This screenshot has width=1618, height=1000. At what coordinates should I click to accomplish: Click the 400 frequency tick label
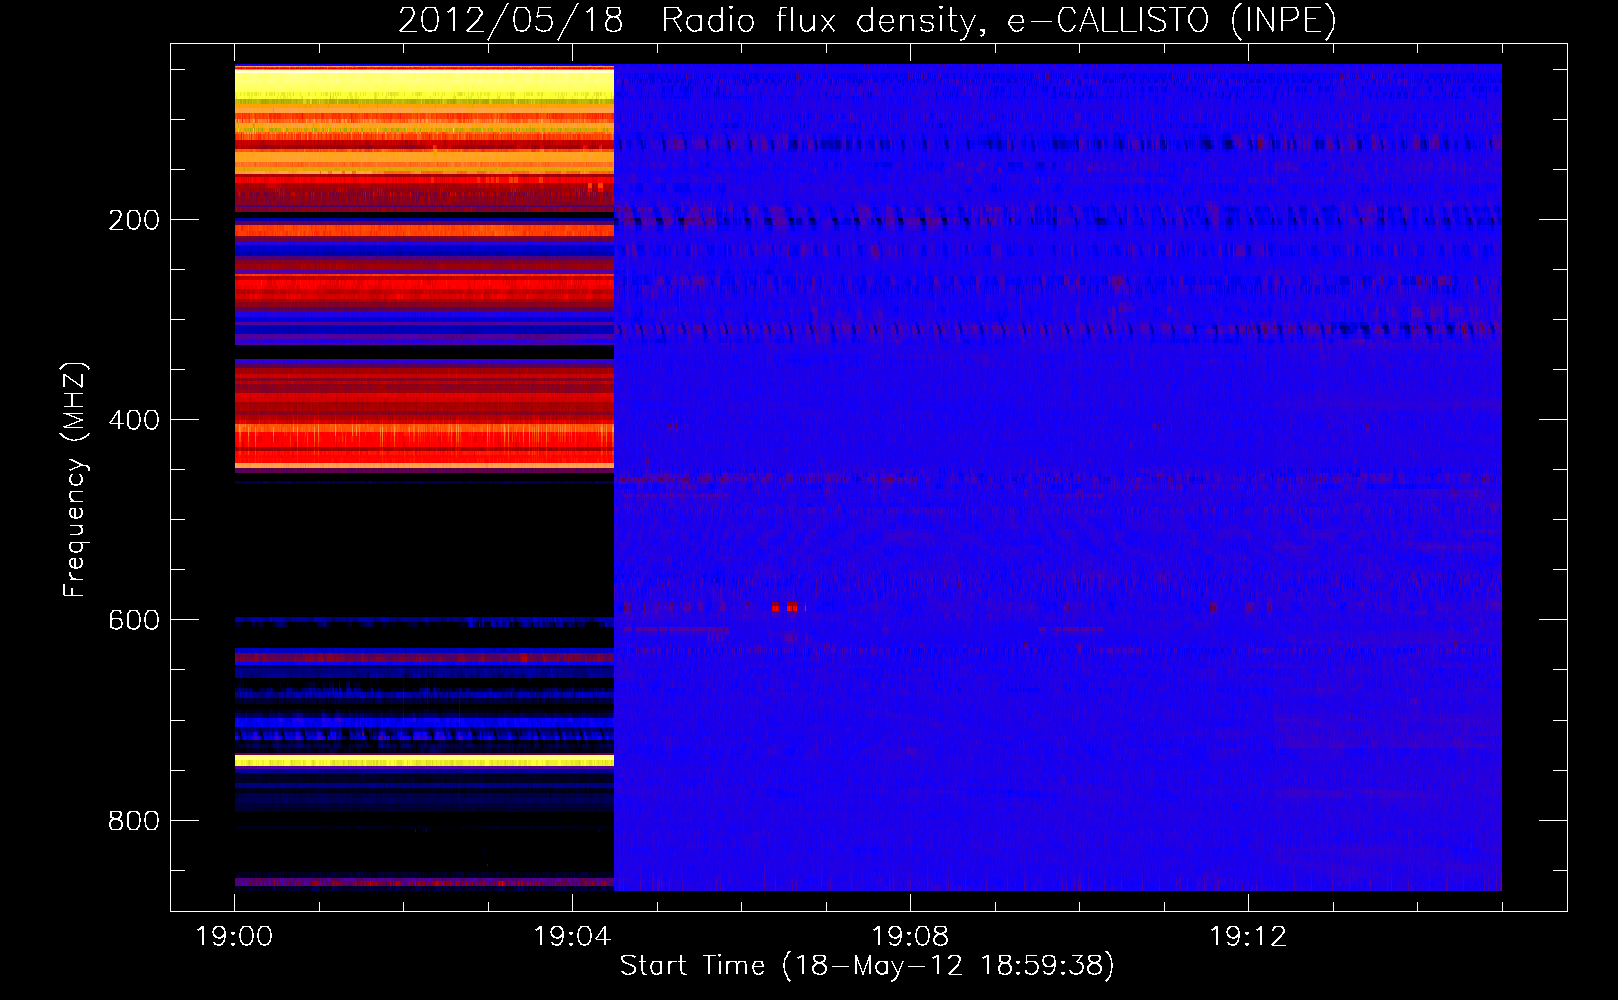(x=134, y=420)
